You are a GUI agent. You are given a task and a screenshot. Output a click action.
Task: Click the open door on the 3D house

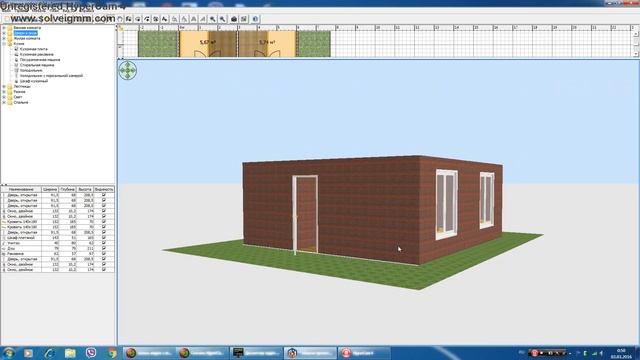[305, 214]
